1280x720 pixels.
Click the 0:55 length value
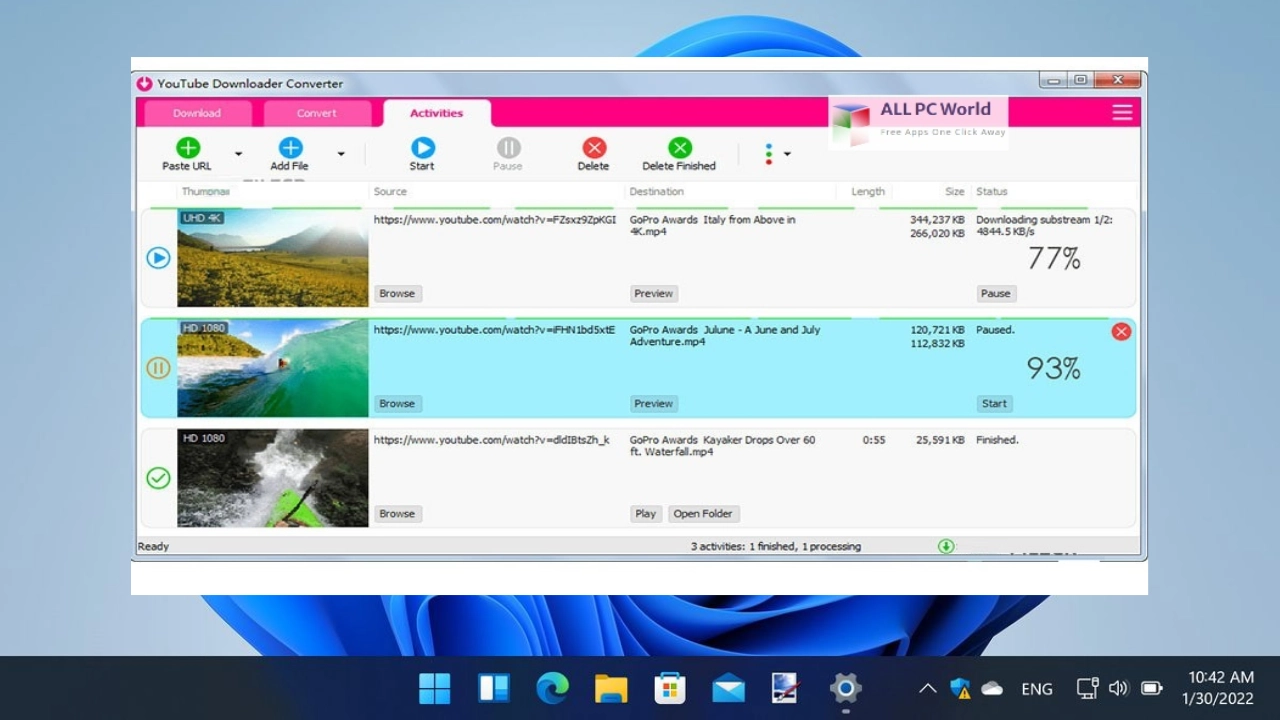point(874,440)
